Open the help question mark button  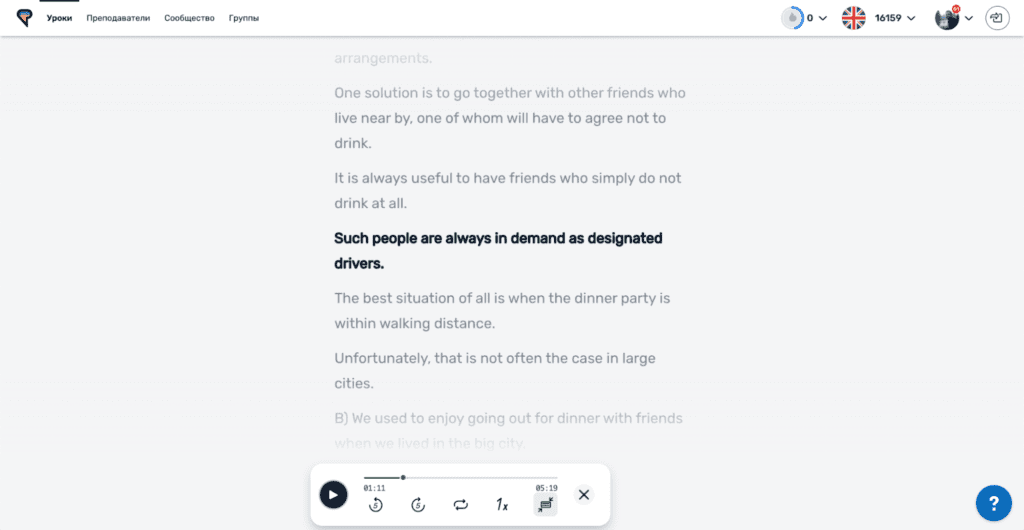[994, 502]
